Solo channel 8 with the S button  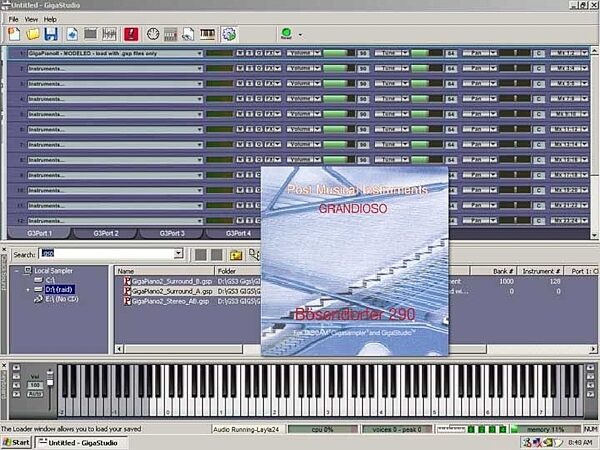click(249, 160)
